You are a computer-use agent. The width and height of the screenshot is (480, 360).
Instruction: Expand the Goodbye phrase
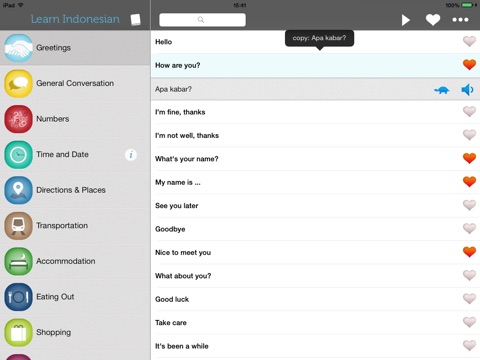coord(315,229)
